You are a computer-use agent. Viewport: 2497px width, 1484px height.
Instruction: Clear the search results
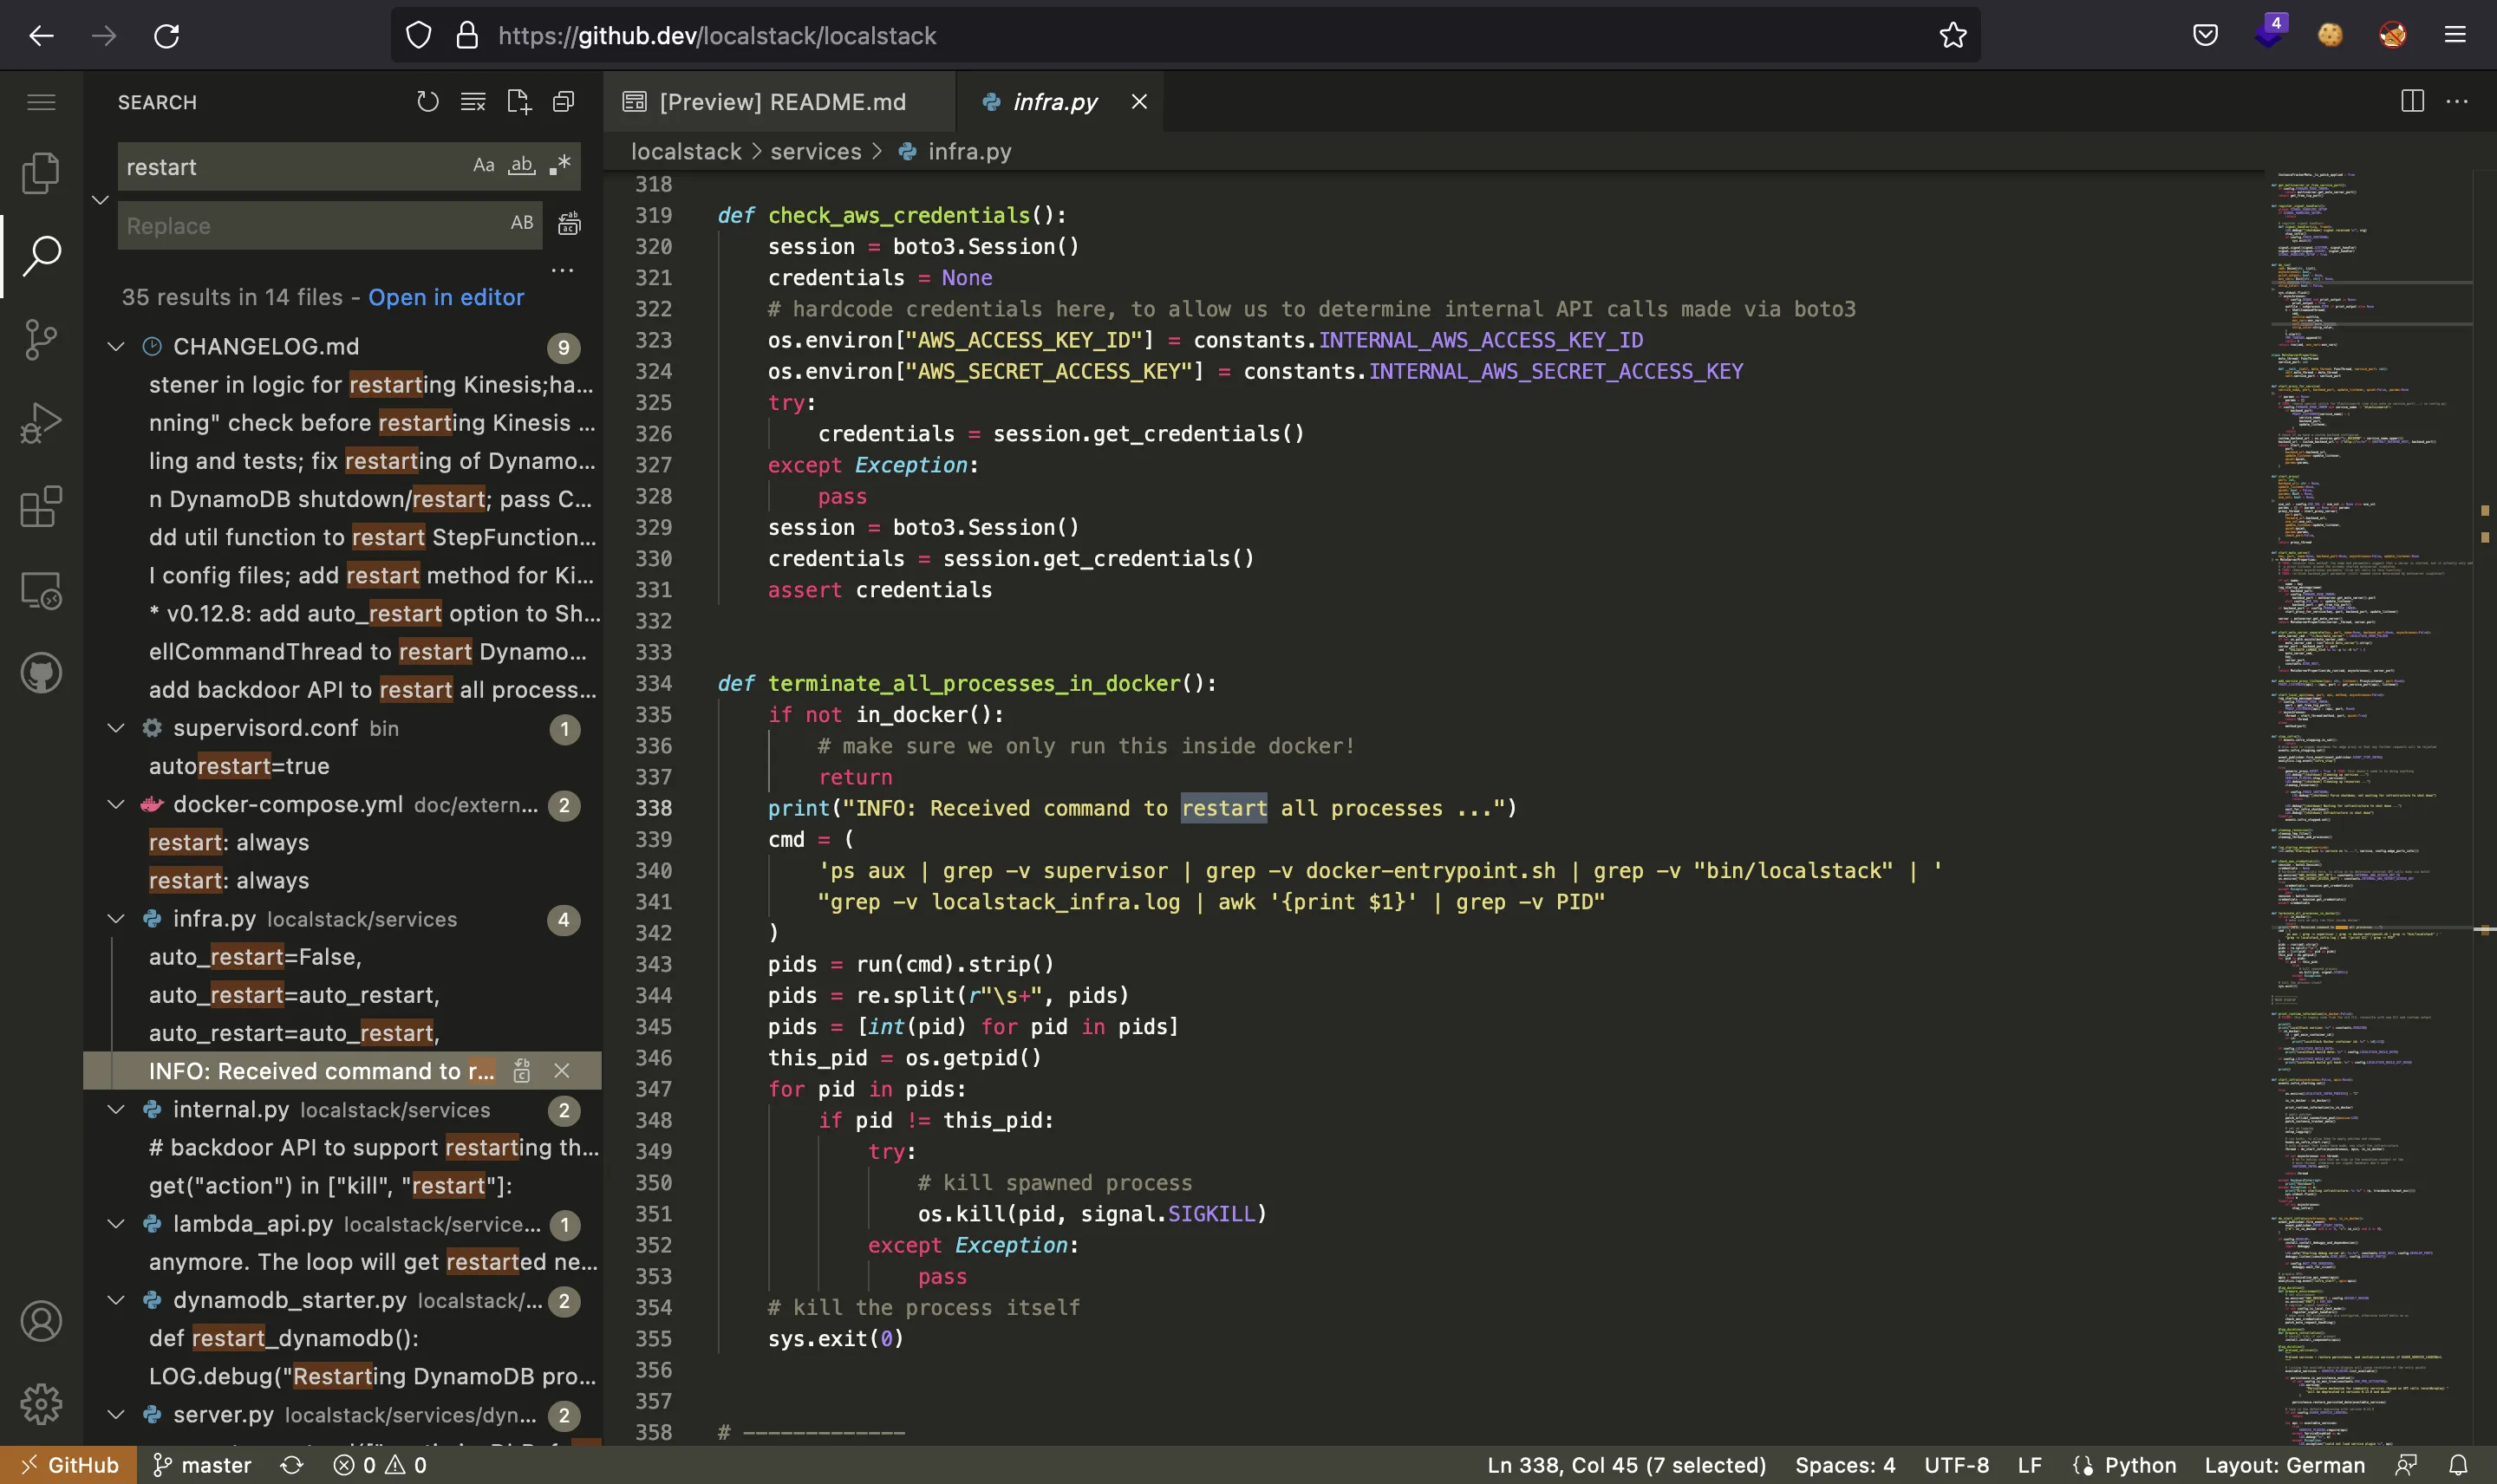[x=473, y=102]
